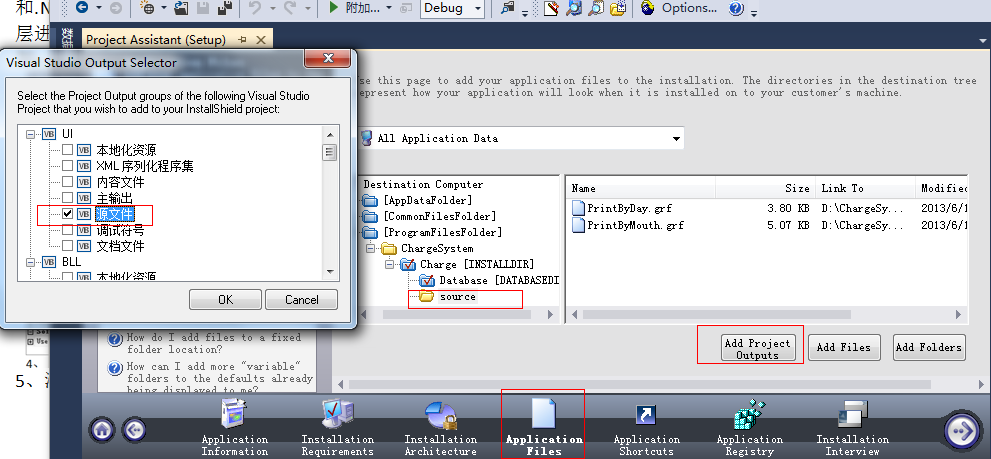991x459 pixels.
Task: Close the Project Assistant (Setup) tab
Action: (261, 39)
